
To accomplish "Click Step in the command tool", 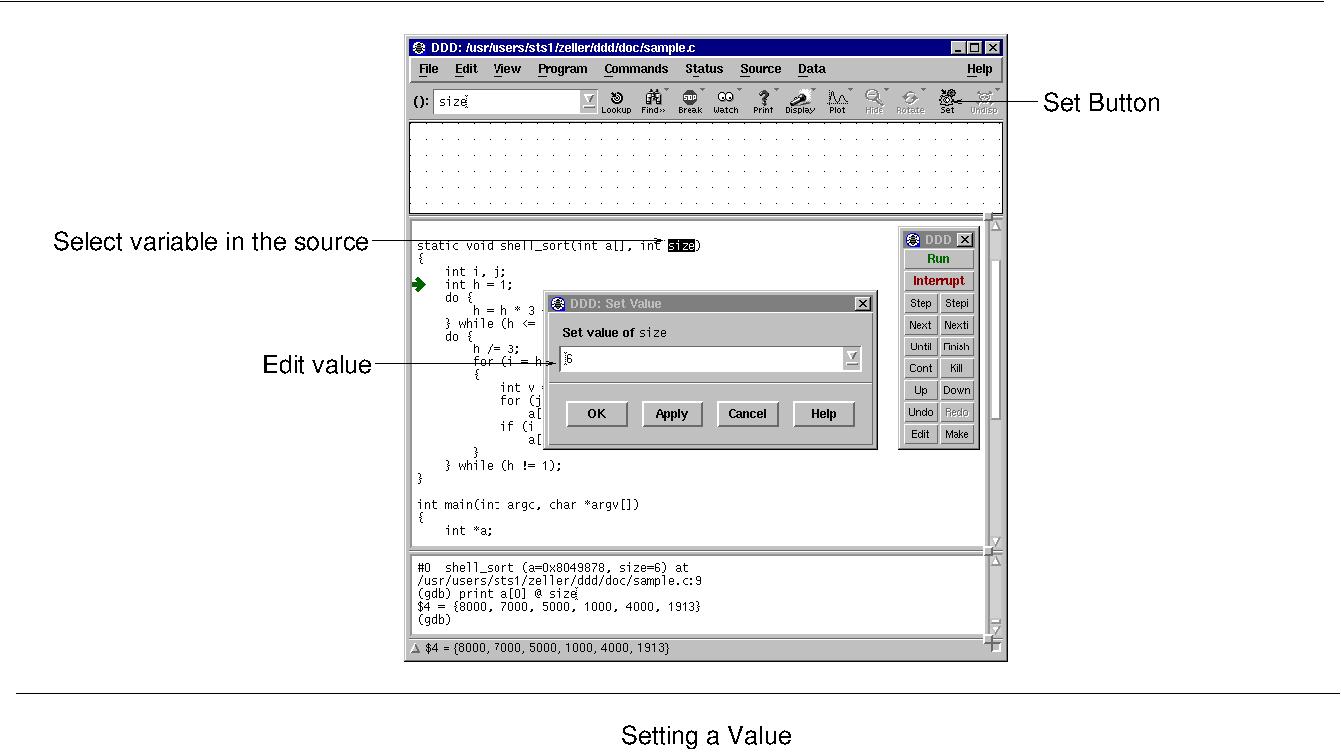I will coord(921,303).
